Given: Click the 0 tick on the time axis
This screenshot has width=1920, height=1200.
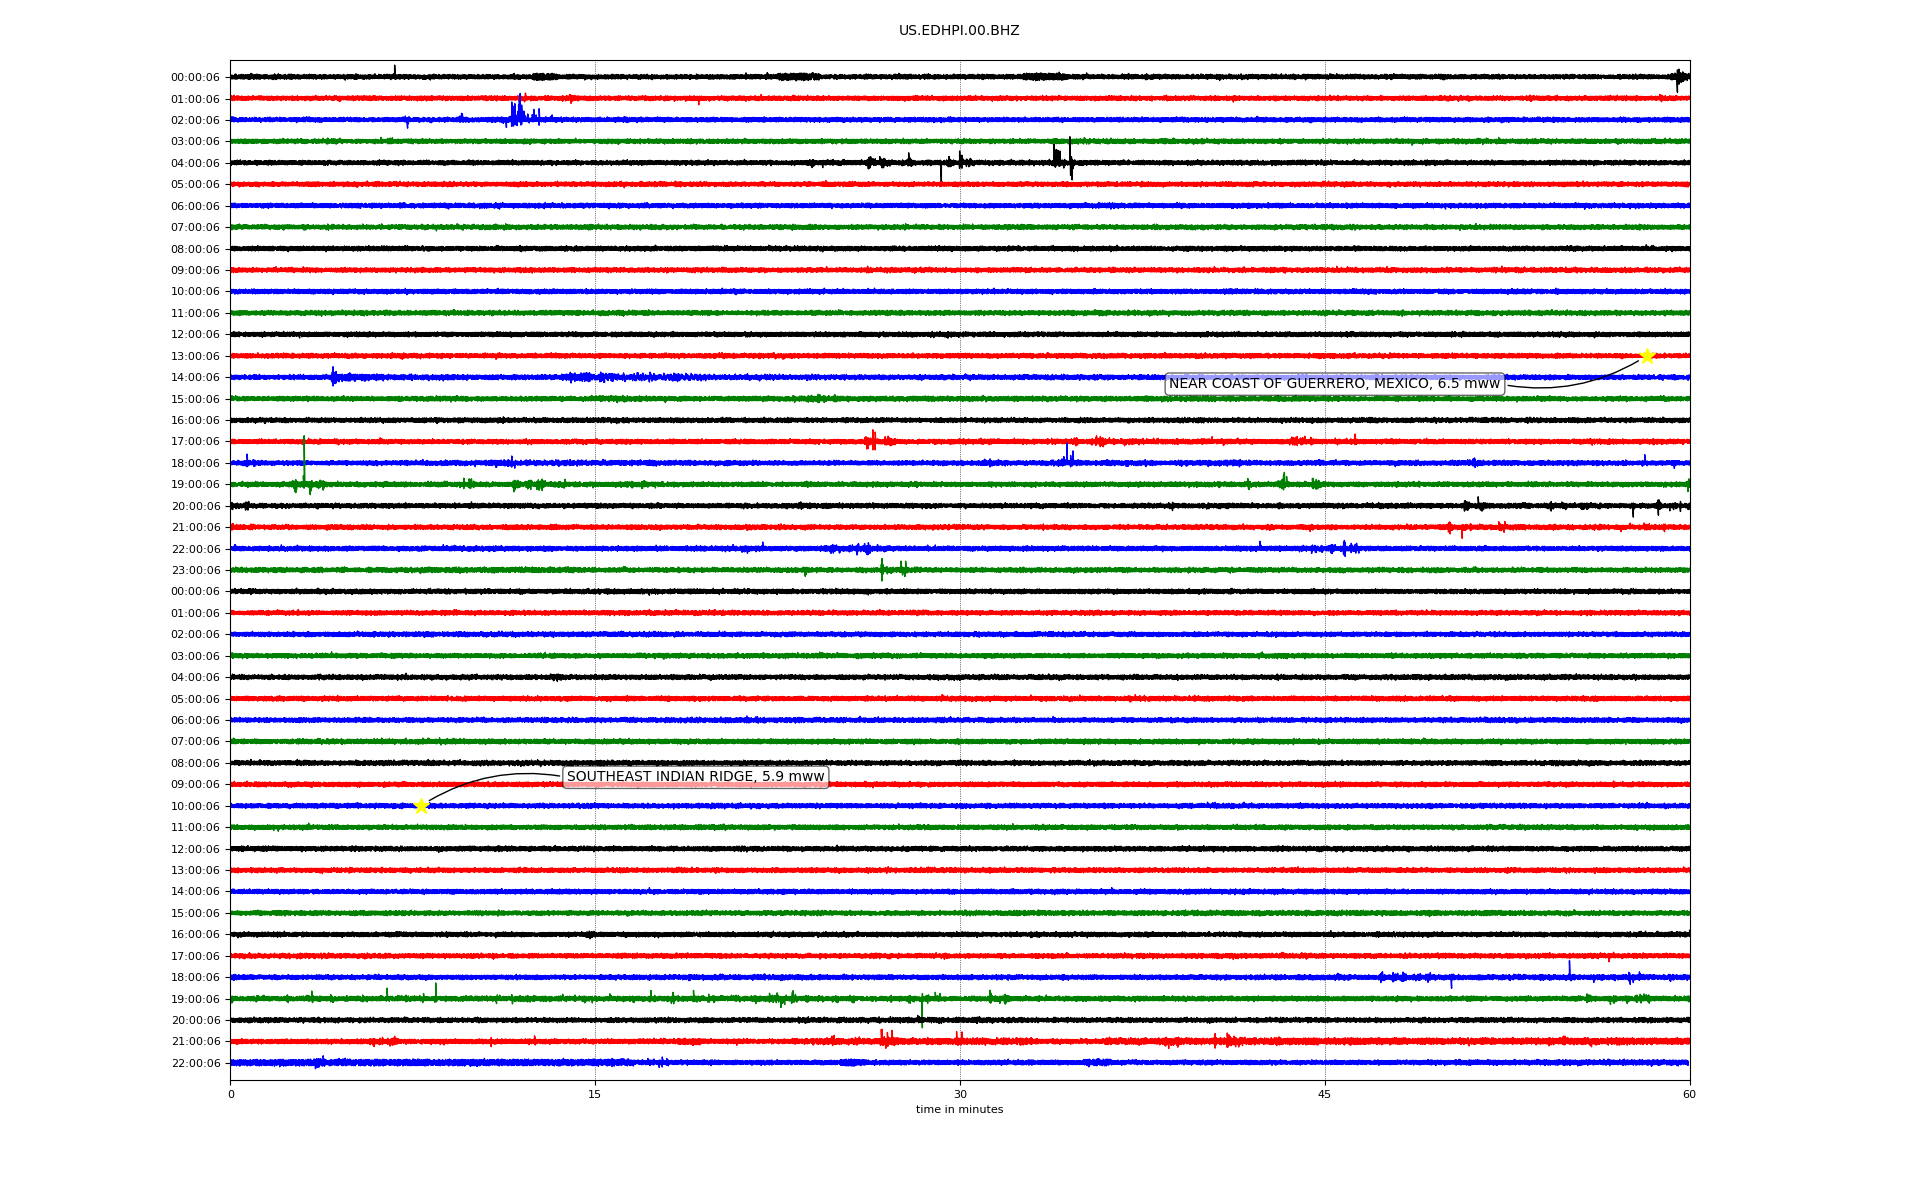Looking at the screenshot, I should [x=231, y=1094].
